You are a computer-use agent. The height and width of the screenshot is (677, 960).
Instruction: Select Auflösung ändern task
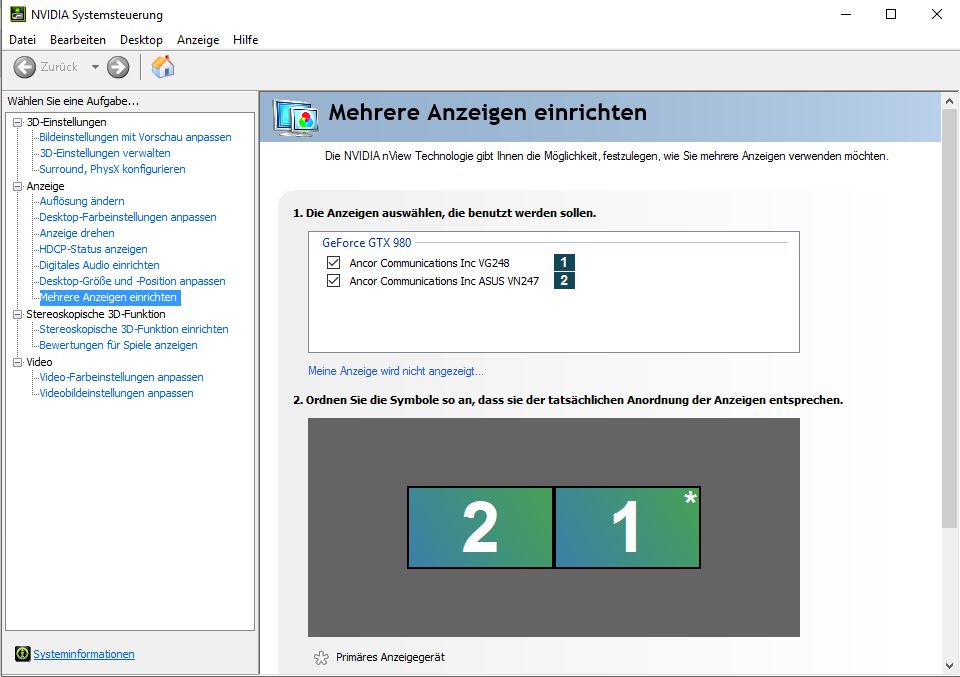(x=81, y=201)
